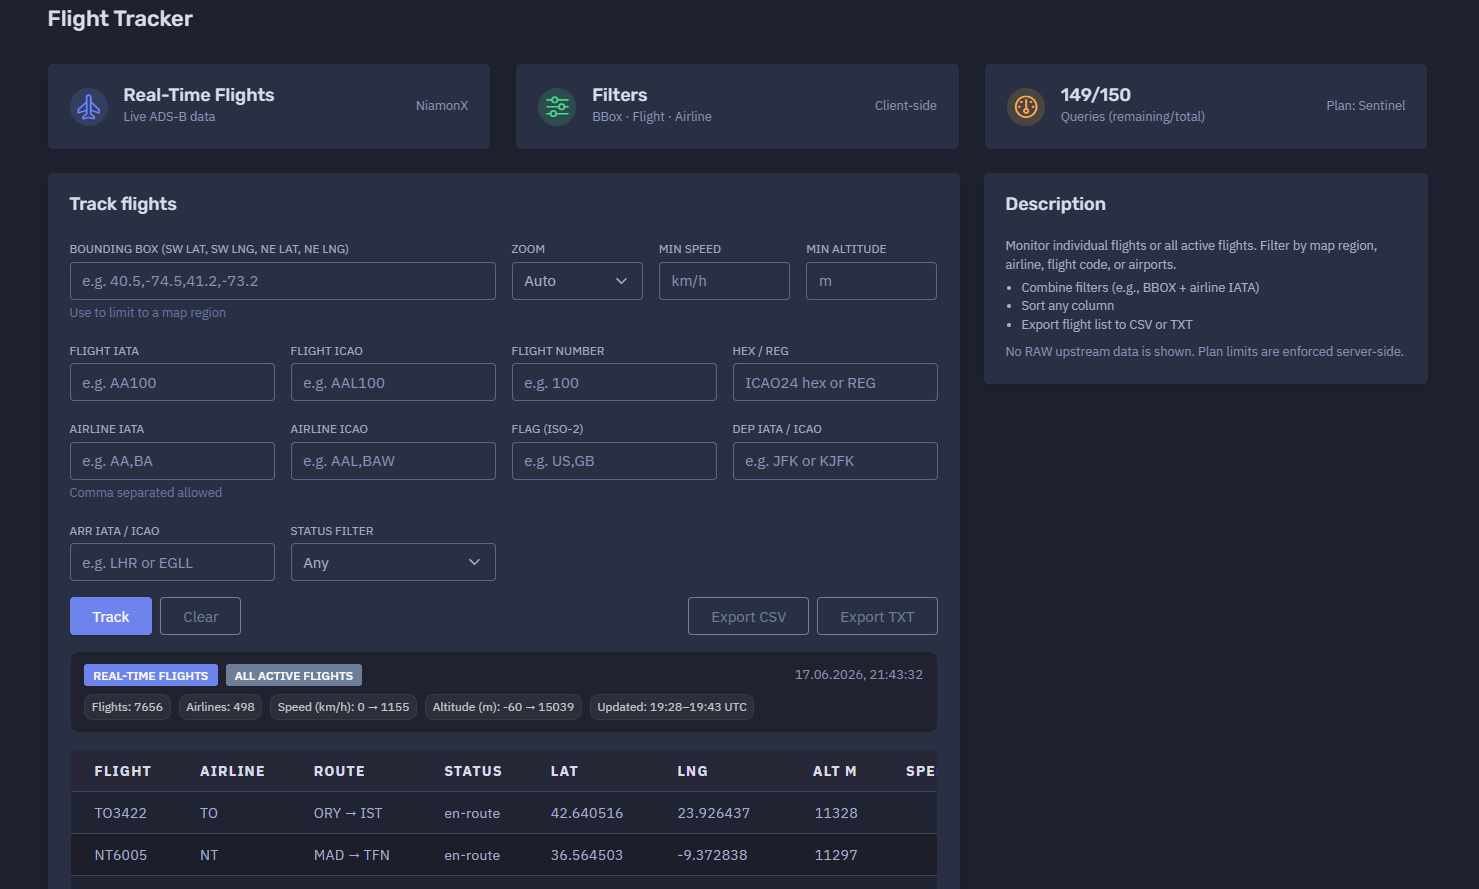Open the Zoom dropdown set to Auto
Screen dimensions: 1479x889
577,281
